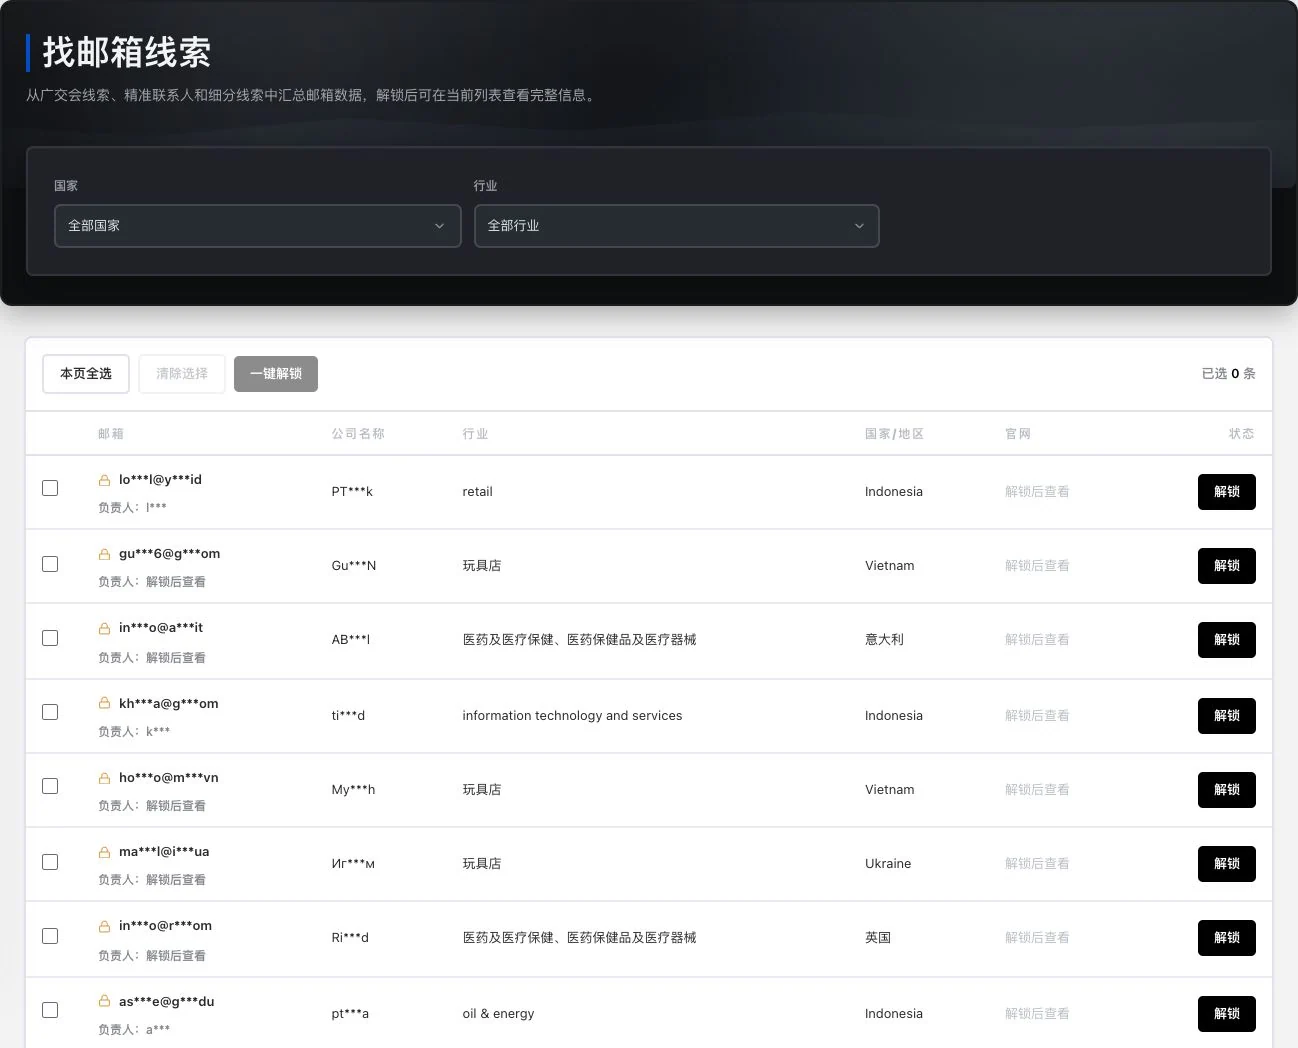Check the My***h row checkbox
This screenshot has height=1048, width=1298.
pyautogui.click(x=50, y=786)
